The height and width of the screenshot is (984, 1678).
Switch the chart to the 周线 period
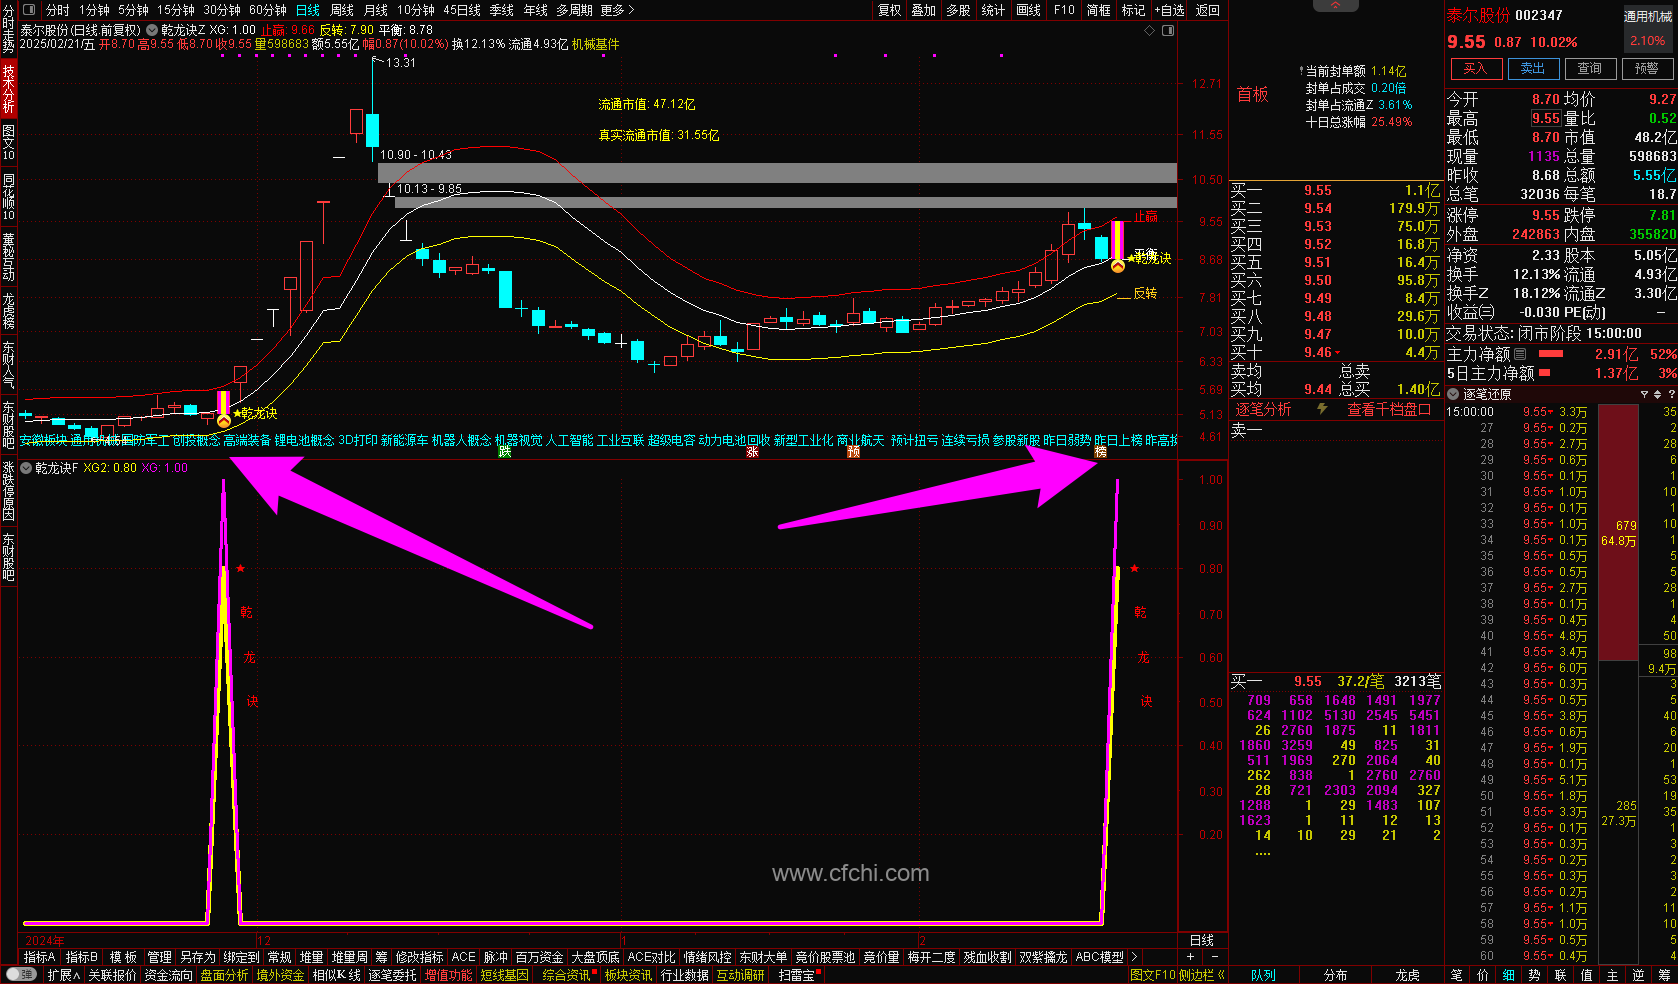pyautogui.click(x=342, y=10)
